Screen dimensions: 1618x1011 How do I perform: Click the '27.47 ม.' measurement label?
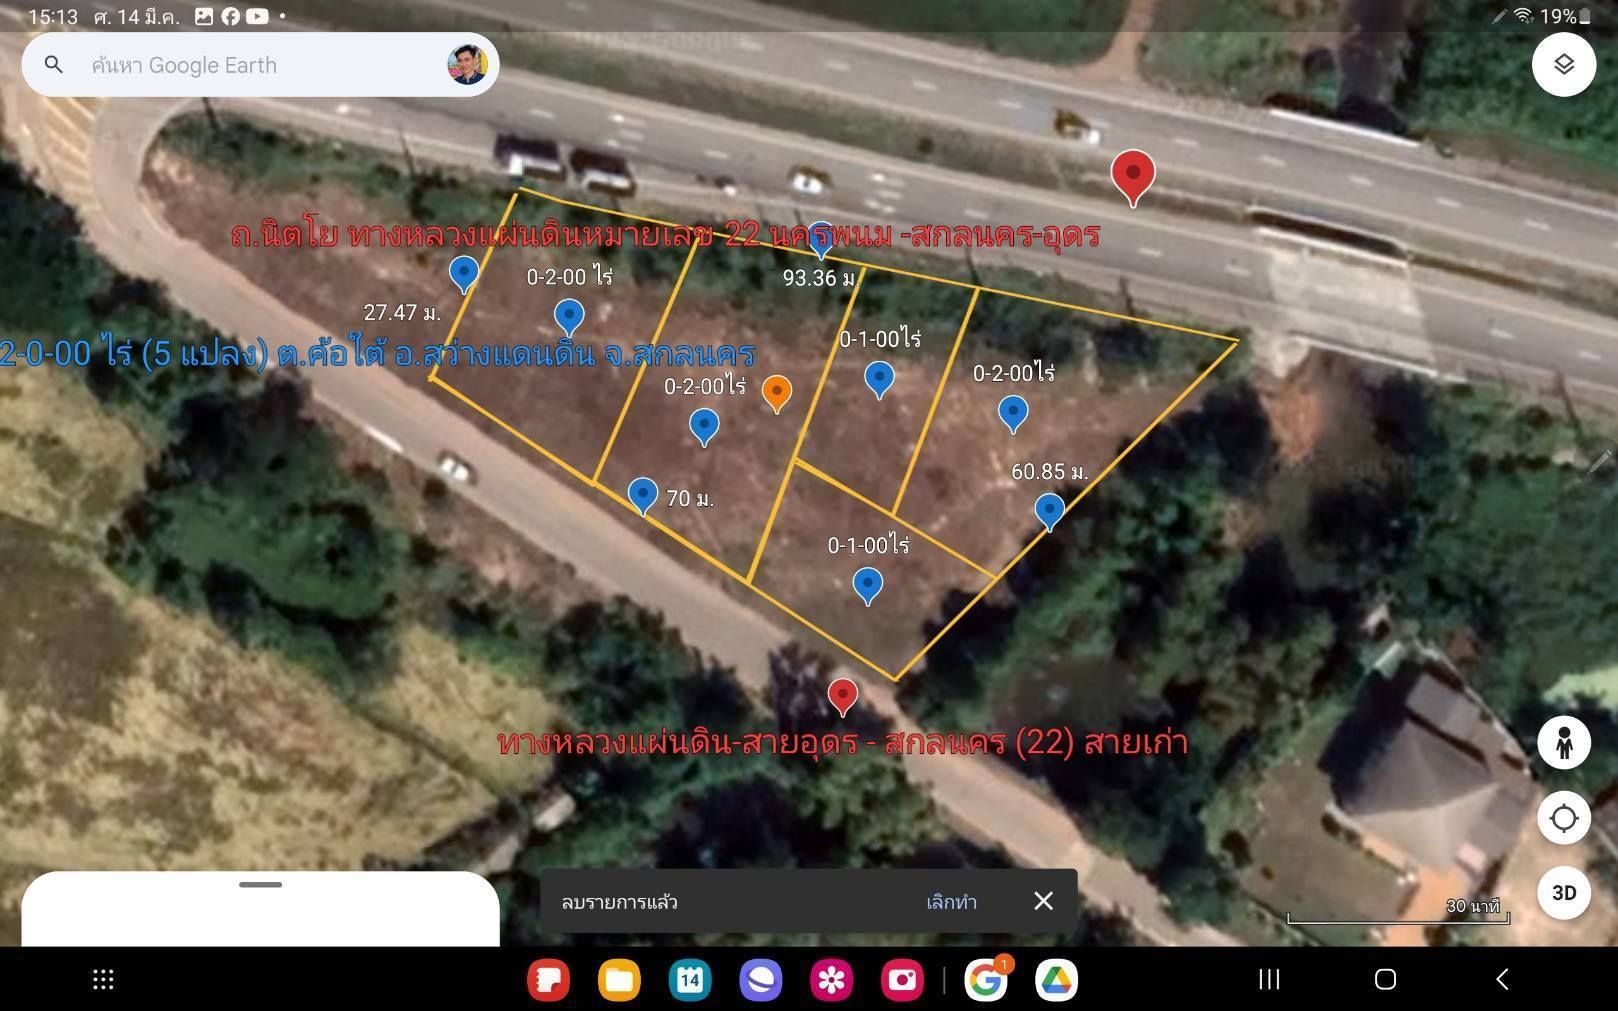tap(402, 312)
